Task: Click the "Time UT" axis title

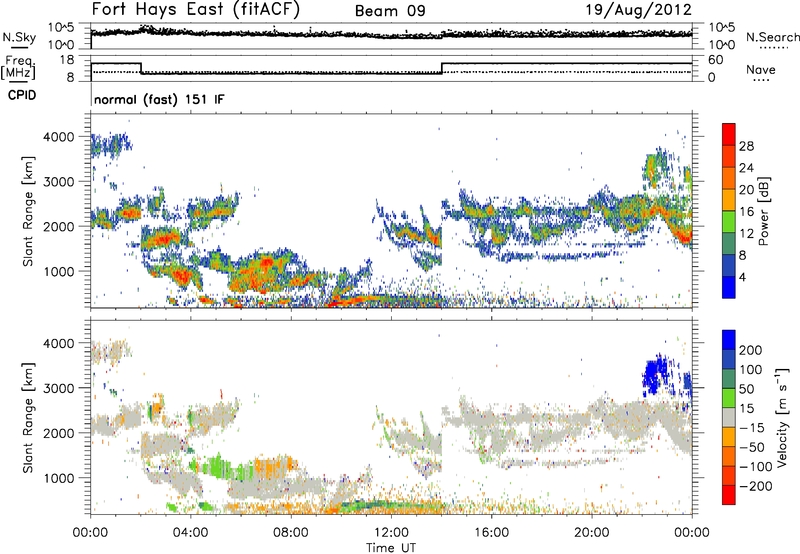Action: [391, 548]
